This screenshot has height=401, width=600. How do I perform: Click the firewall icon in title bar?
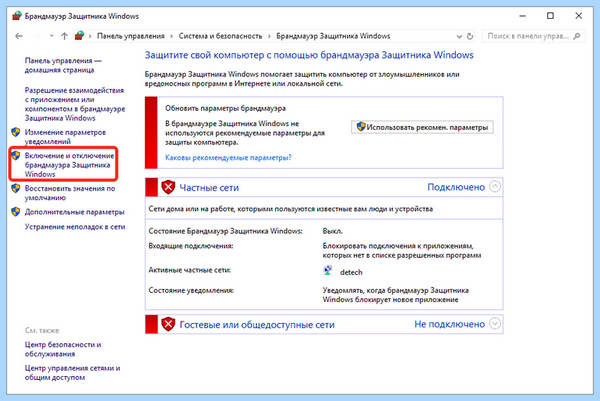tap(17, 16)
